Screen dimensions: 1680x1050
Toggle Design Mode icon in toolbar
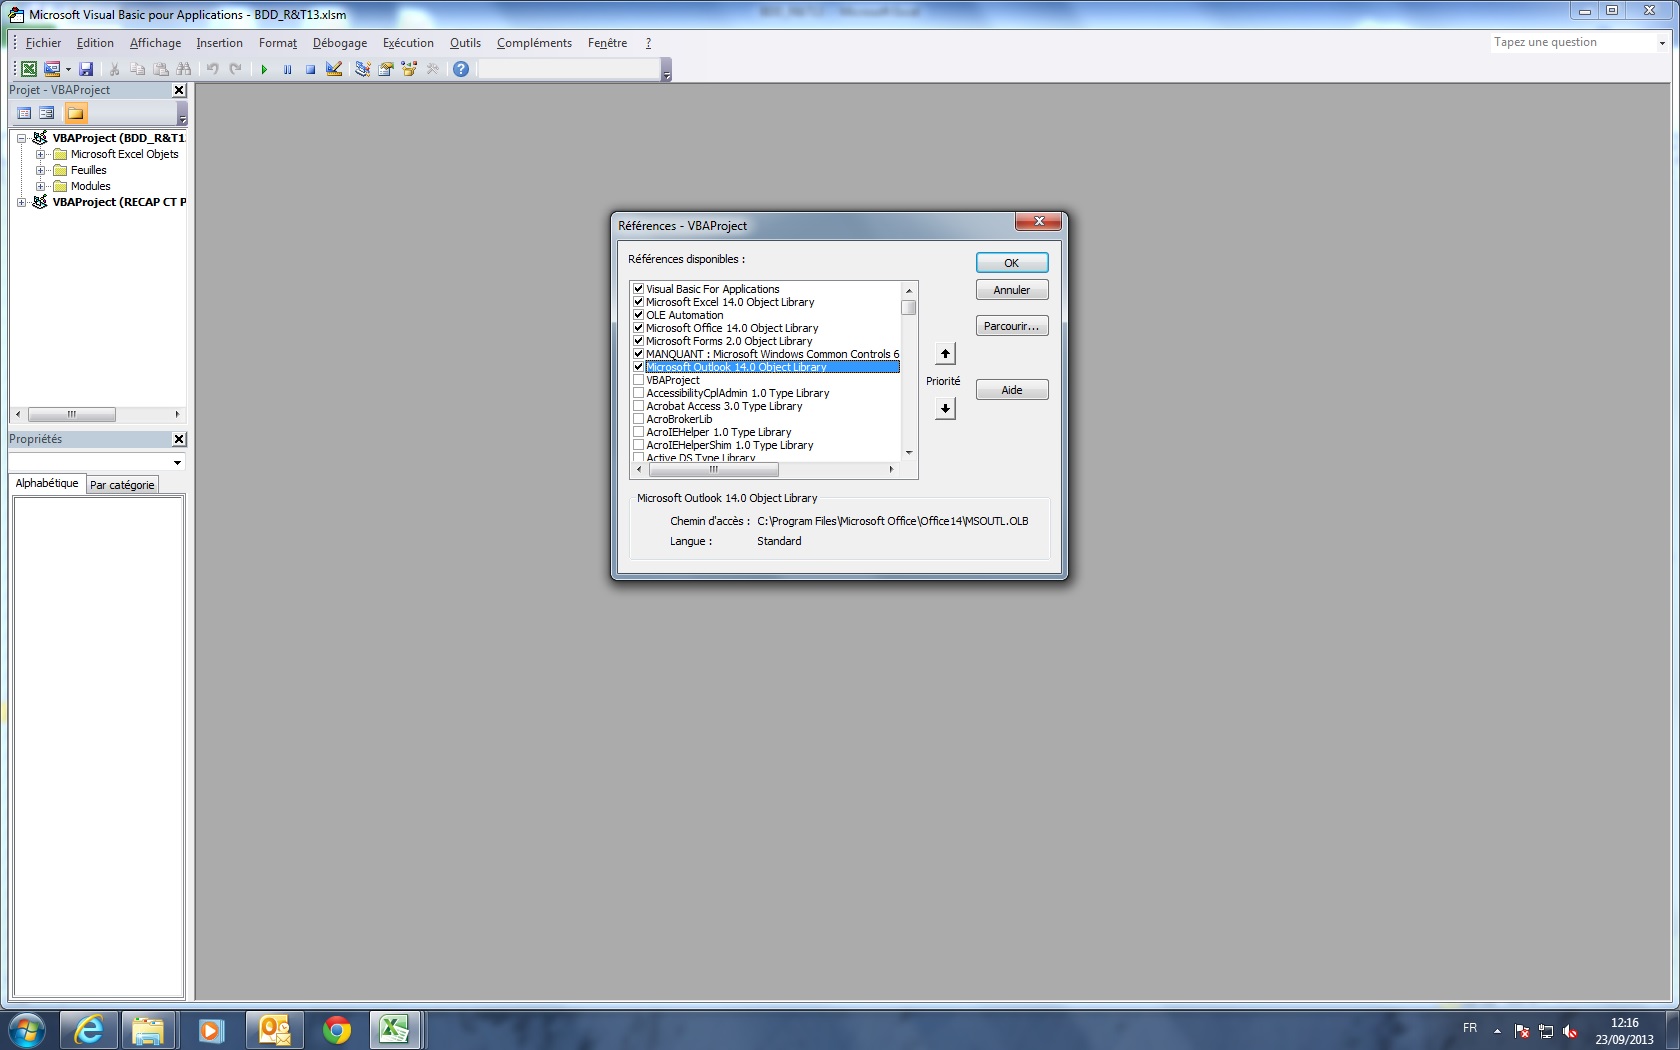click(x=334, y=69)
